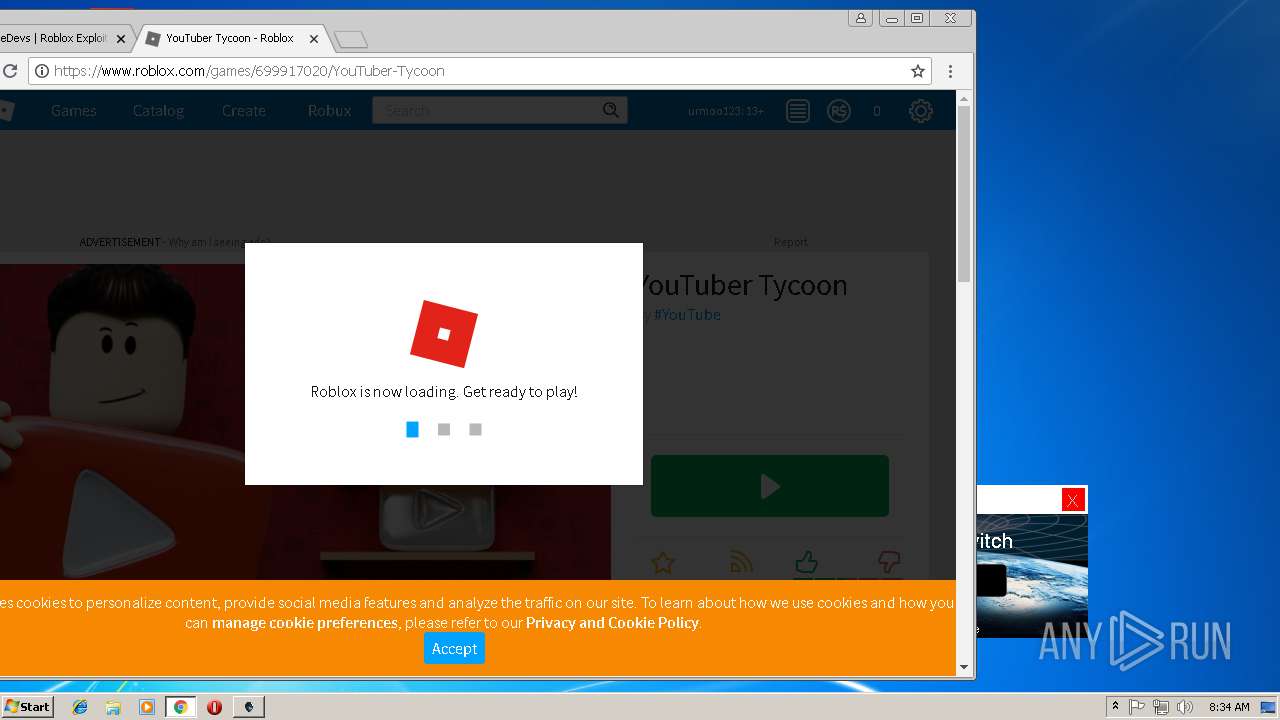1280x720 pixels.
Task: Click the search magnifier icon
Action: [611, 110]
